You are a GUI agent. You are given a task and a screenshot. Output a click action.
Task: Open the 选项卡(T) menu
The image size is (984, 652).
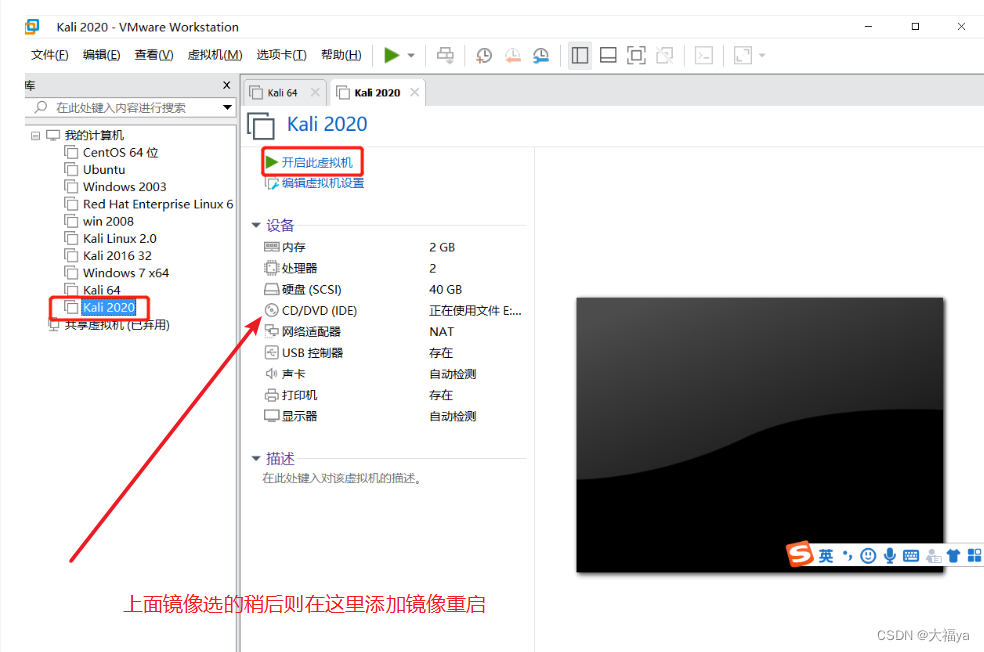click(281, 55)
